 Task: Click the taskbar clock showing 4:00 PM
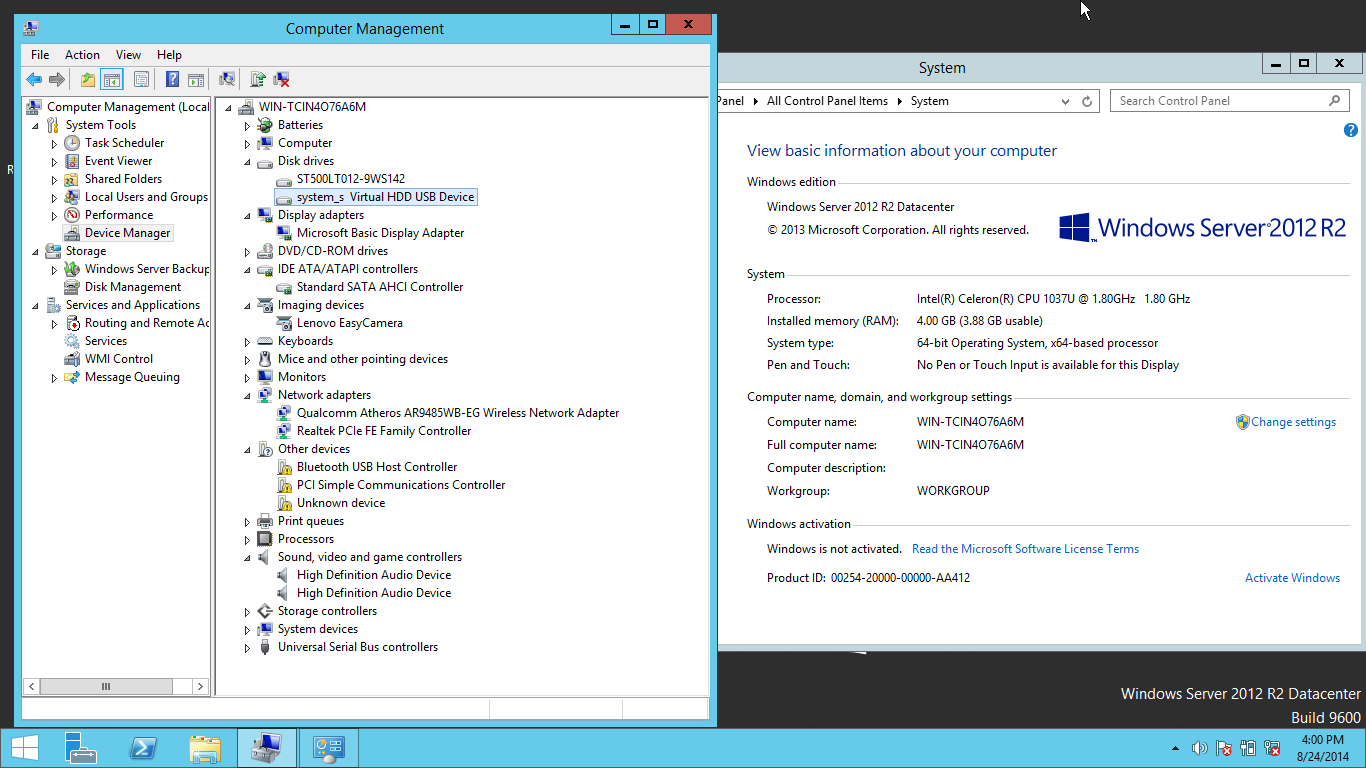[x=1322, y=748]
